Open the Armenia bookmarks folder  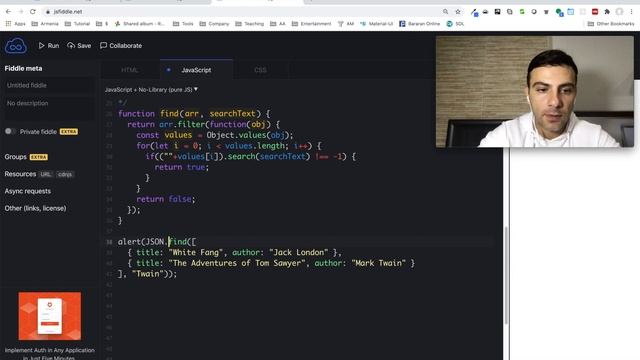click(45, 24)
